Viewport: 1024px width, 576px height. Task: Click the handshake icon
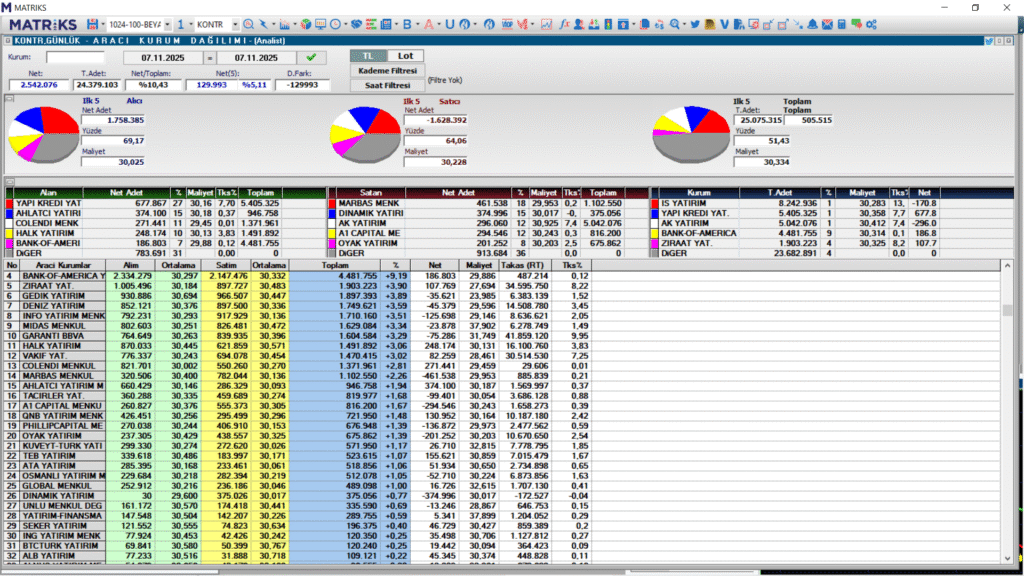pos(356,24)
